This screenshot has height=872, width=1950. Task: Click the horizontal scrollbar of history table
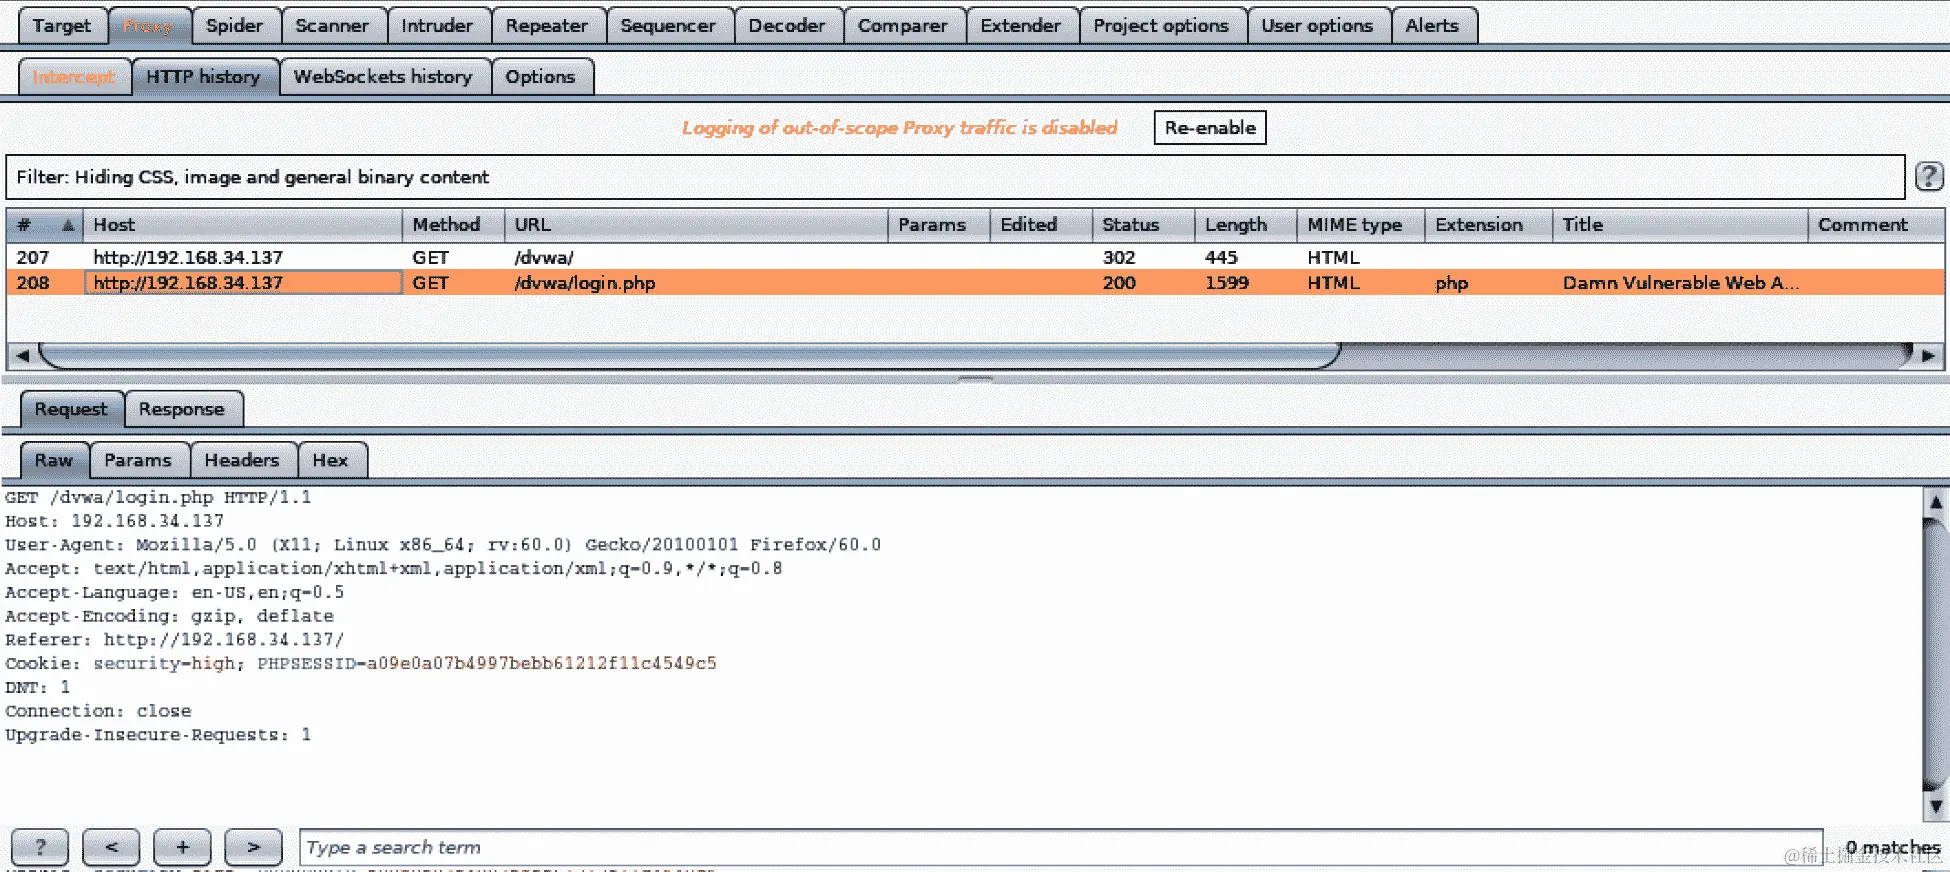pyautogui.click(x=690, y=355)
